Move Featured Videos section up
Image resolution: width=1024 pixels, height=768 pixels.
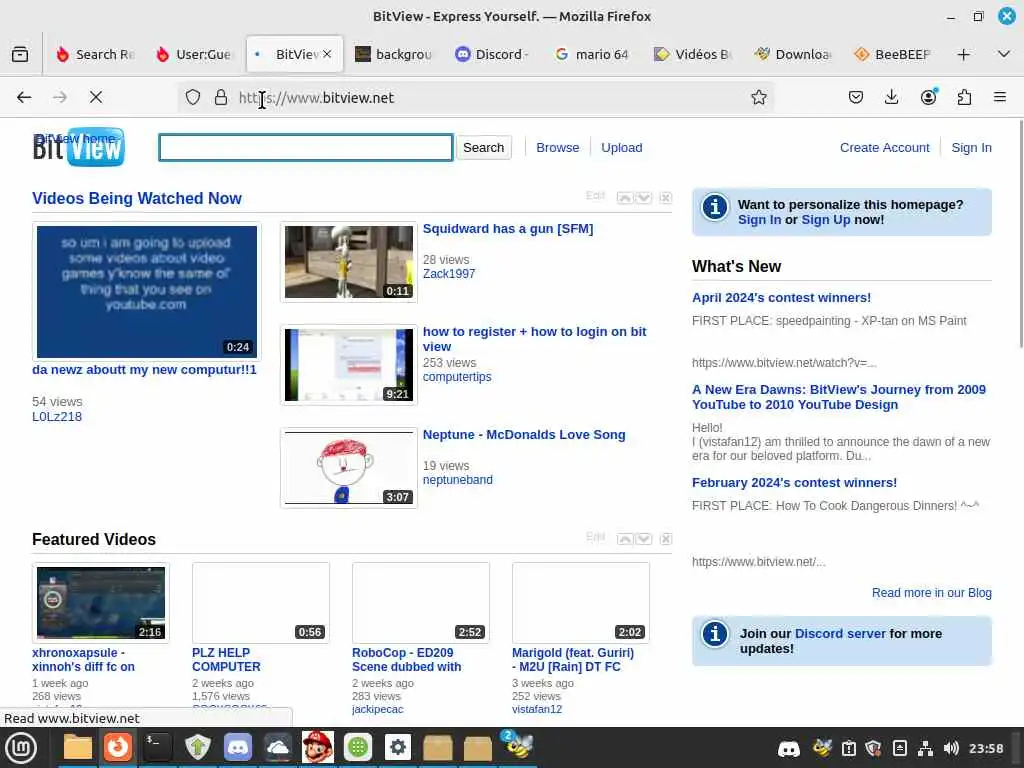point(625,539)
